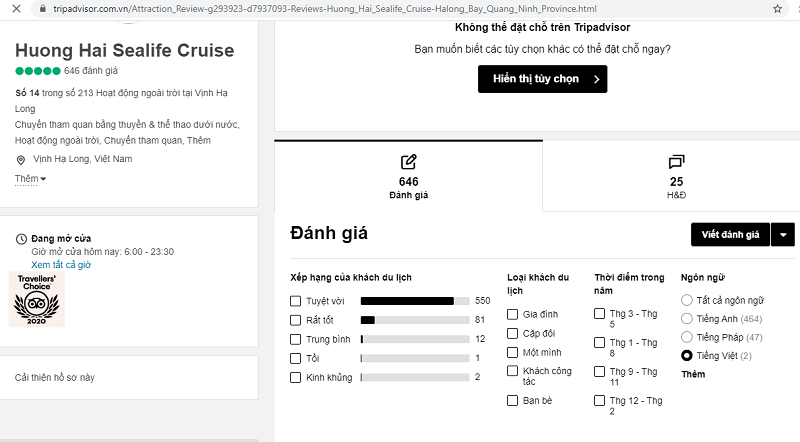The image size is (800, 442).
Task: Click the Tồi rating bar
Action: (x=415, y=358)
